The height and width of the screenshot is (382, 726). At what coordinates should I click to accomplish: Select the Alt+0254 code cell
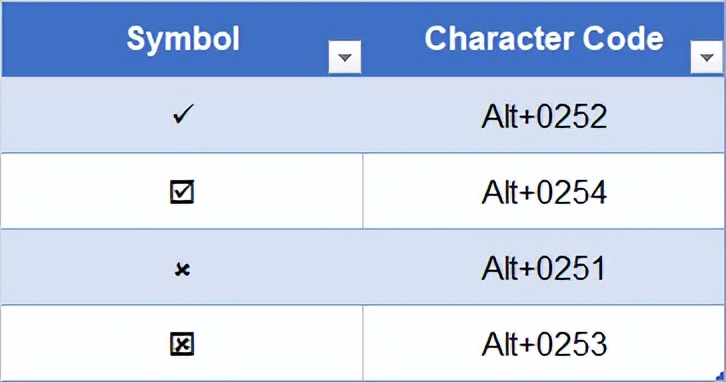[x=544, y=192]
